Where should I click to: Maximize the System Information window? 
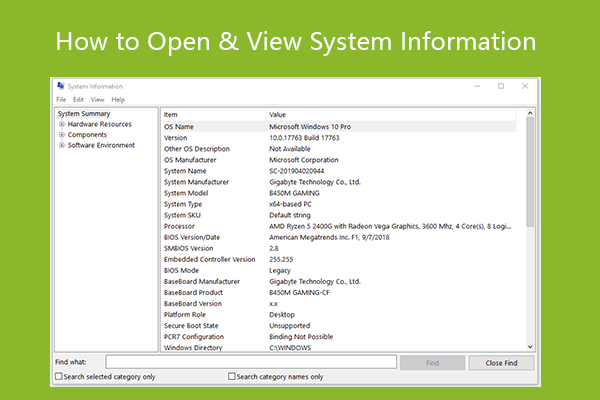coord(501,86)
